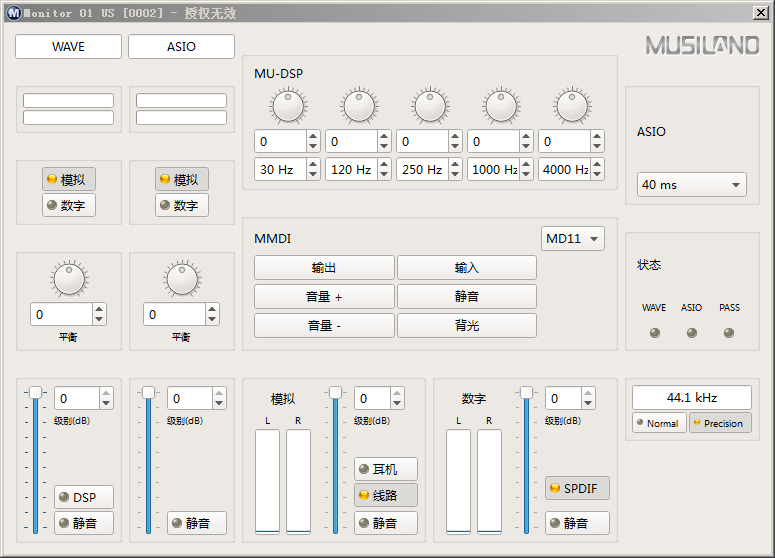The image size is (775, 558).
Task: Click the ASIO balance knob
Action: 182,279
